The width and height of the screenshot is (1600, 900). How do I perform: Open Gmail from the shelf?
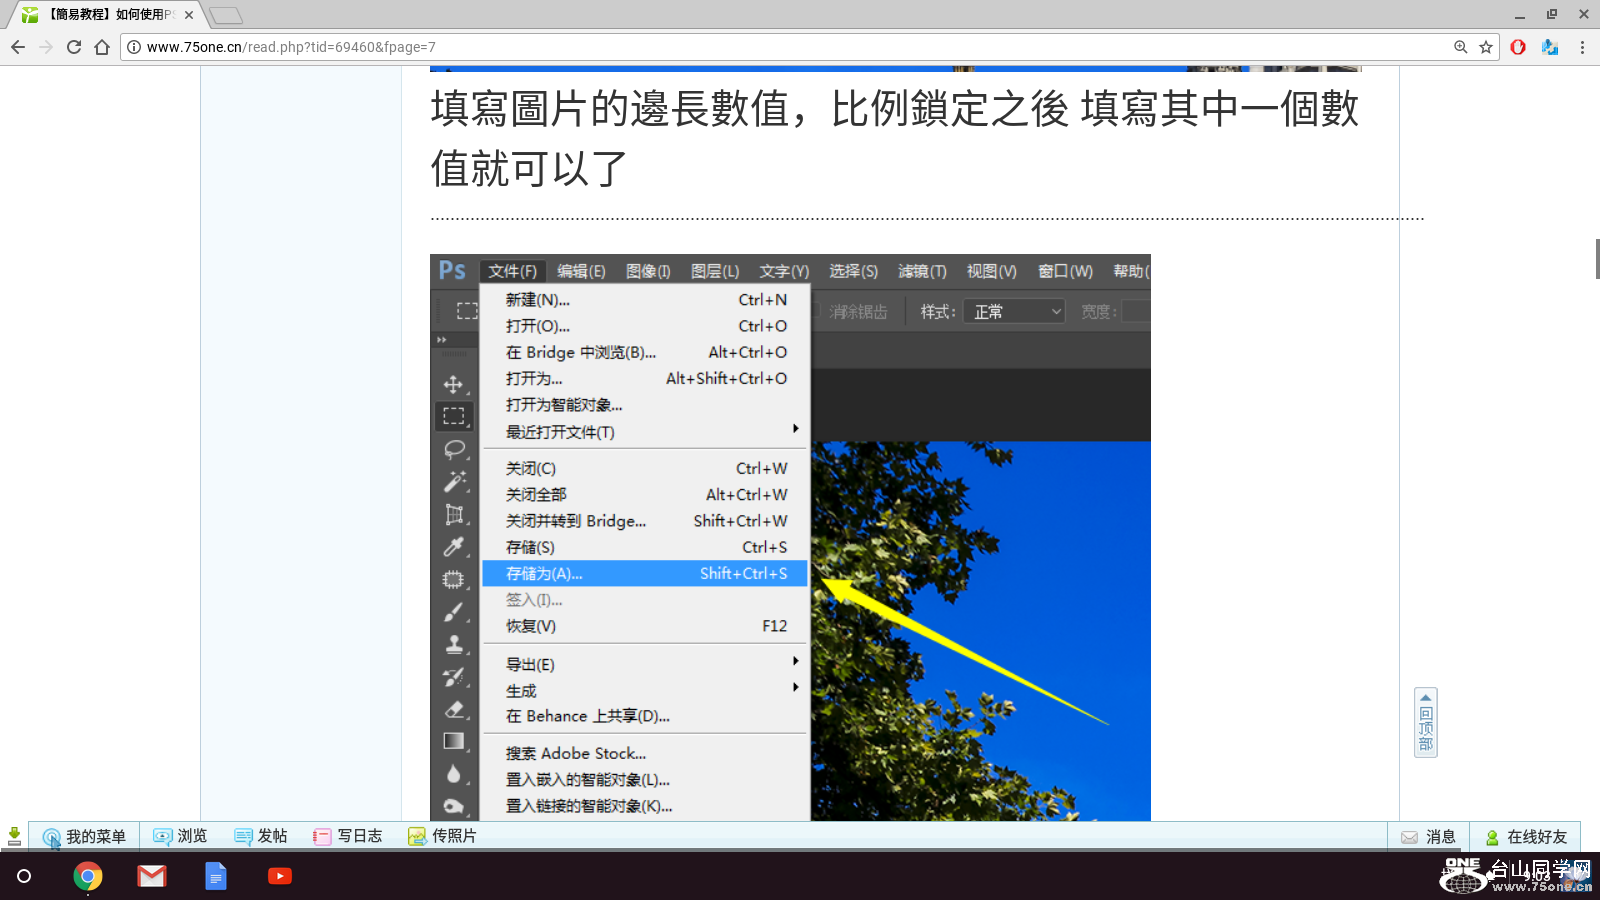click(x=152, y=876)
